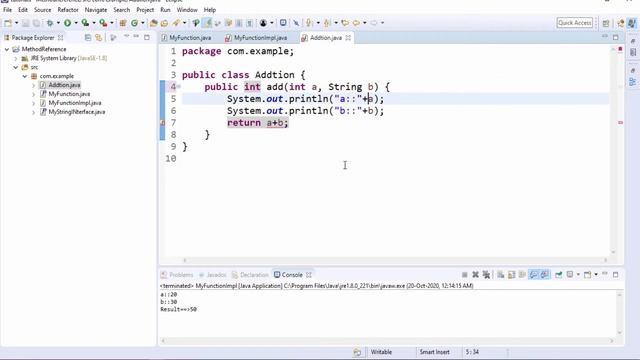Image resolution: width=640 pixels, height=360 pixels.
Task: Click the New file toolbar icon
Action: pos(8,23)
